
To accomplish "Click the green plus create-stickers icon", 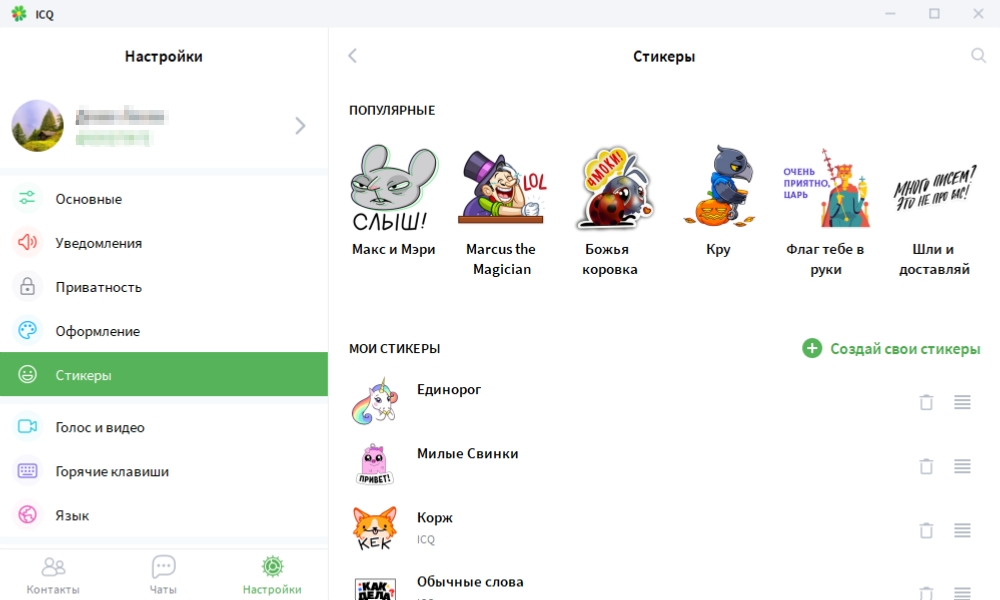I will click(812, 348).
